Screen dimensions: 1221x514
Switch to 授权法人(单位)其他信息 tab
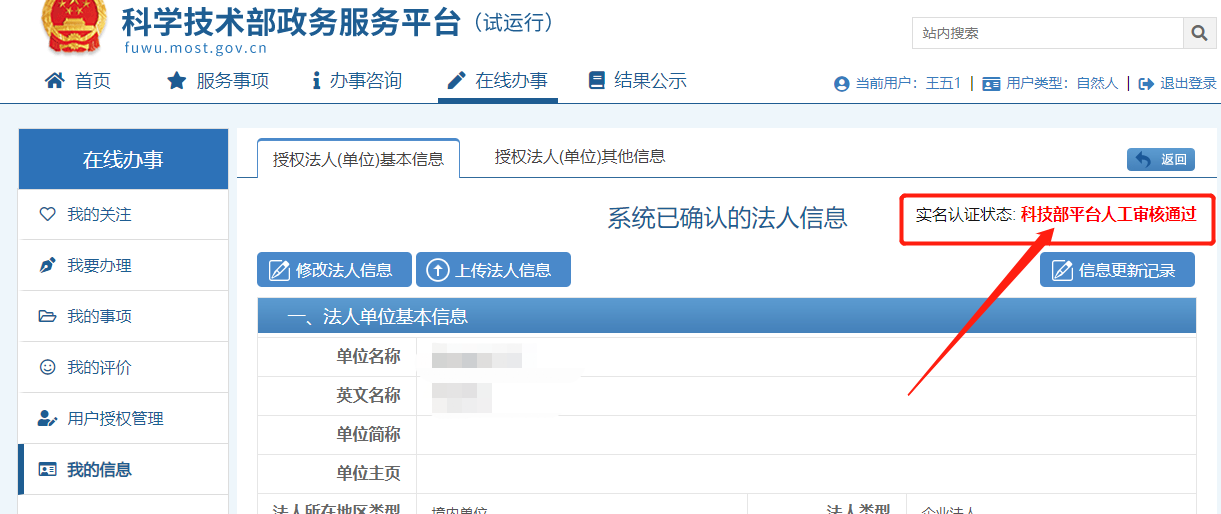(580, 157)
